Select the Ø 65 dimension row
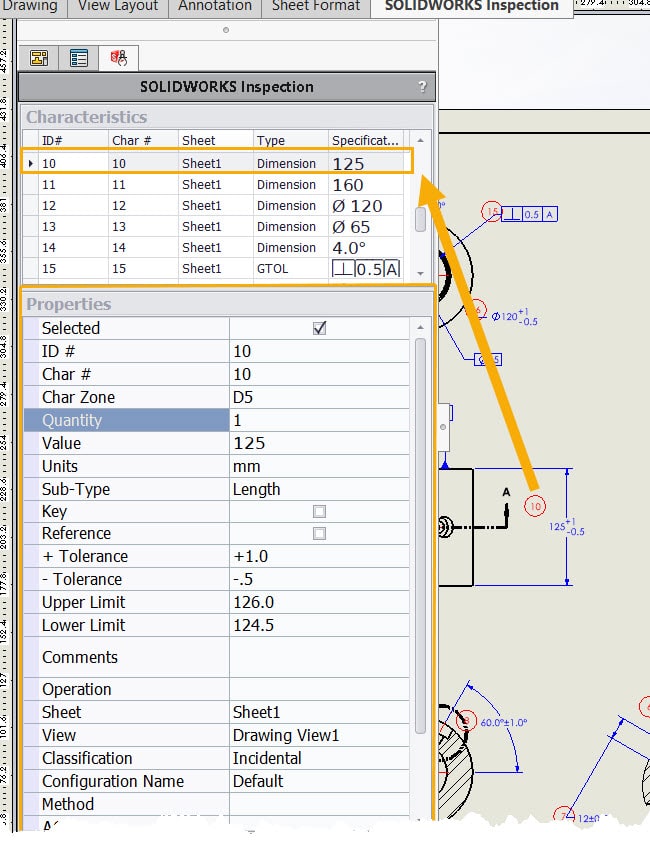This screenshot has width=650, height=841. 213,227
